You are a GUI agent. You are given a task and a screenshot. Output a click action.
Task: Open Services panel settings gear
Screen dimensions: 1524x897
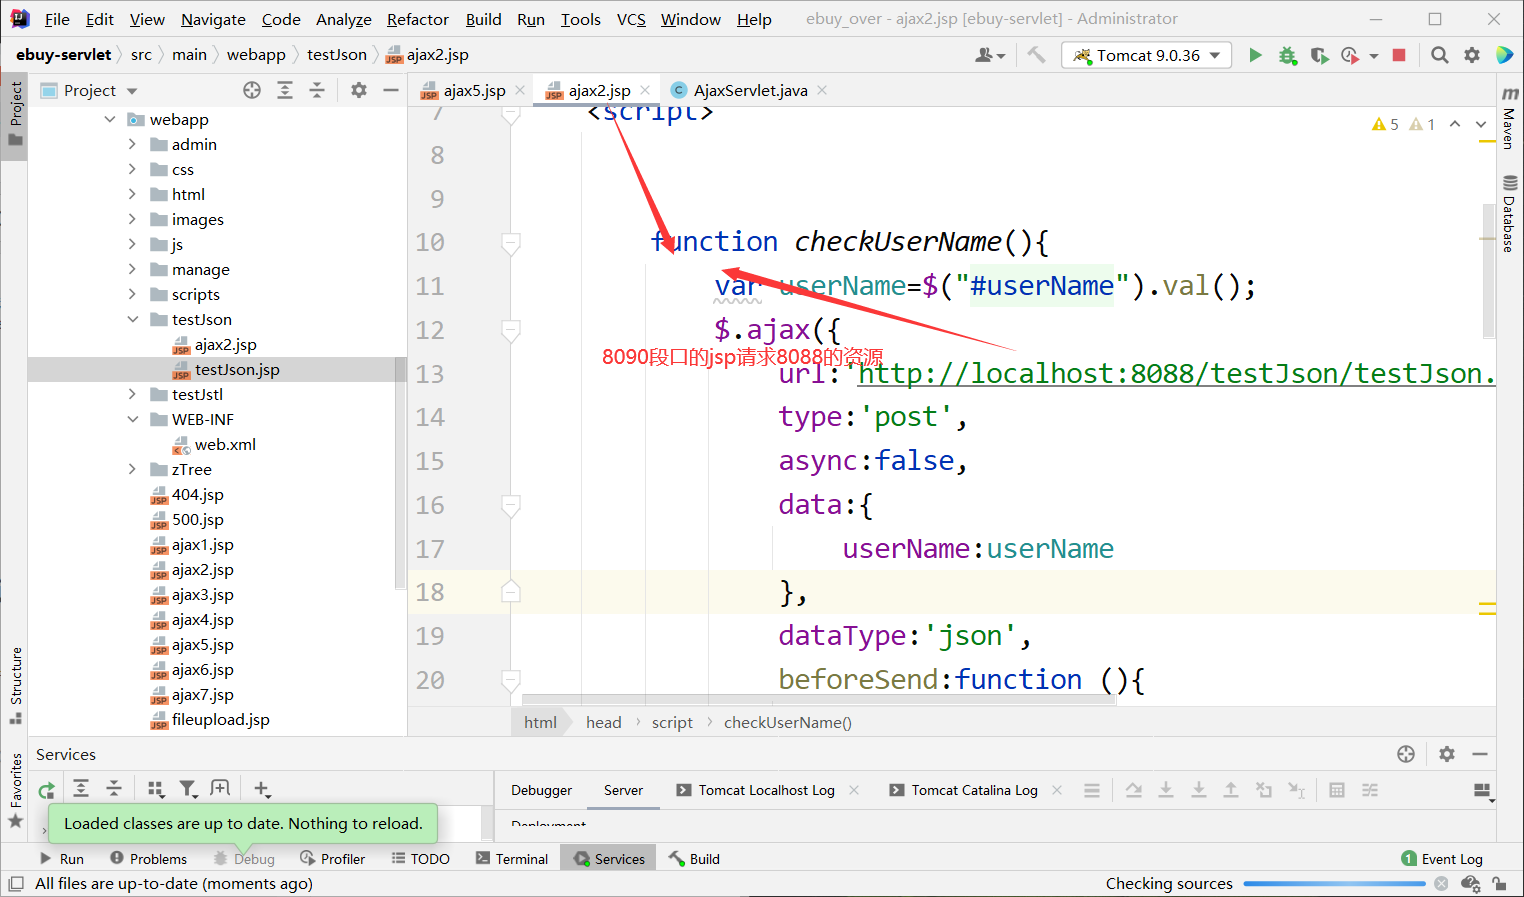[1447, 754]
